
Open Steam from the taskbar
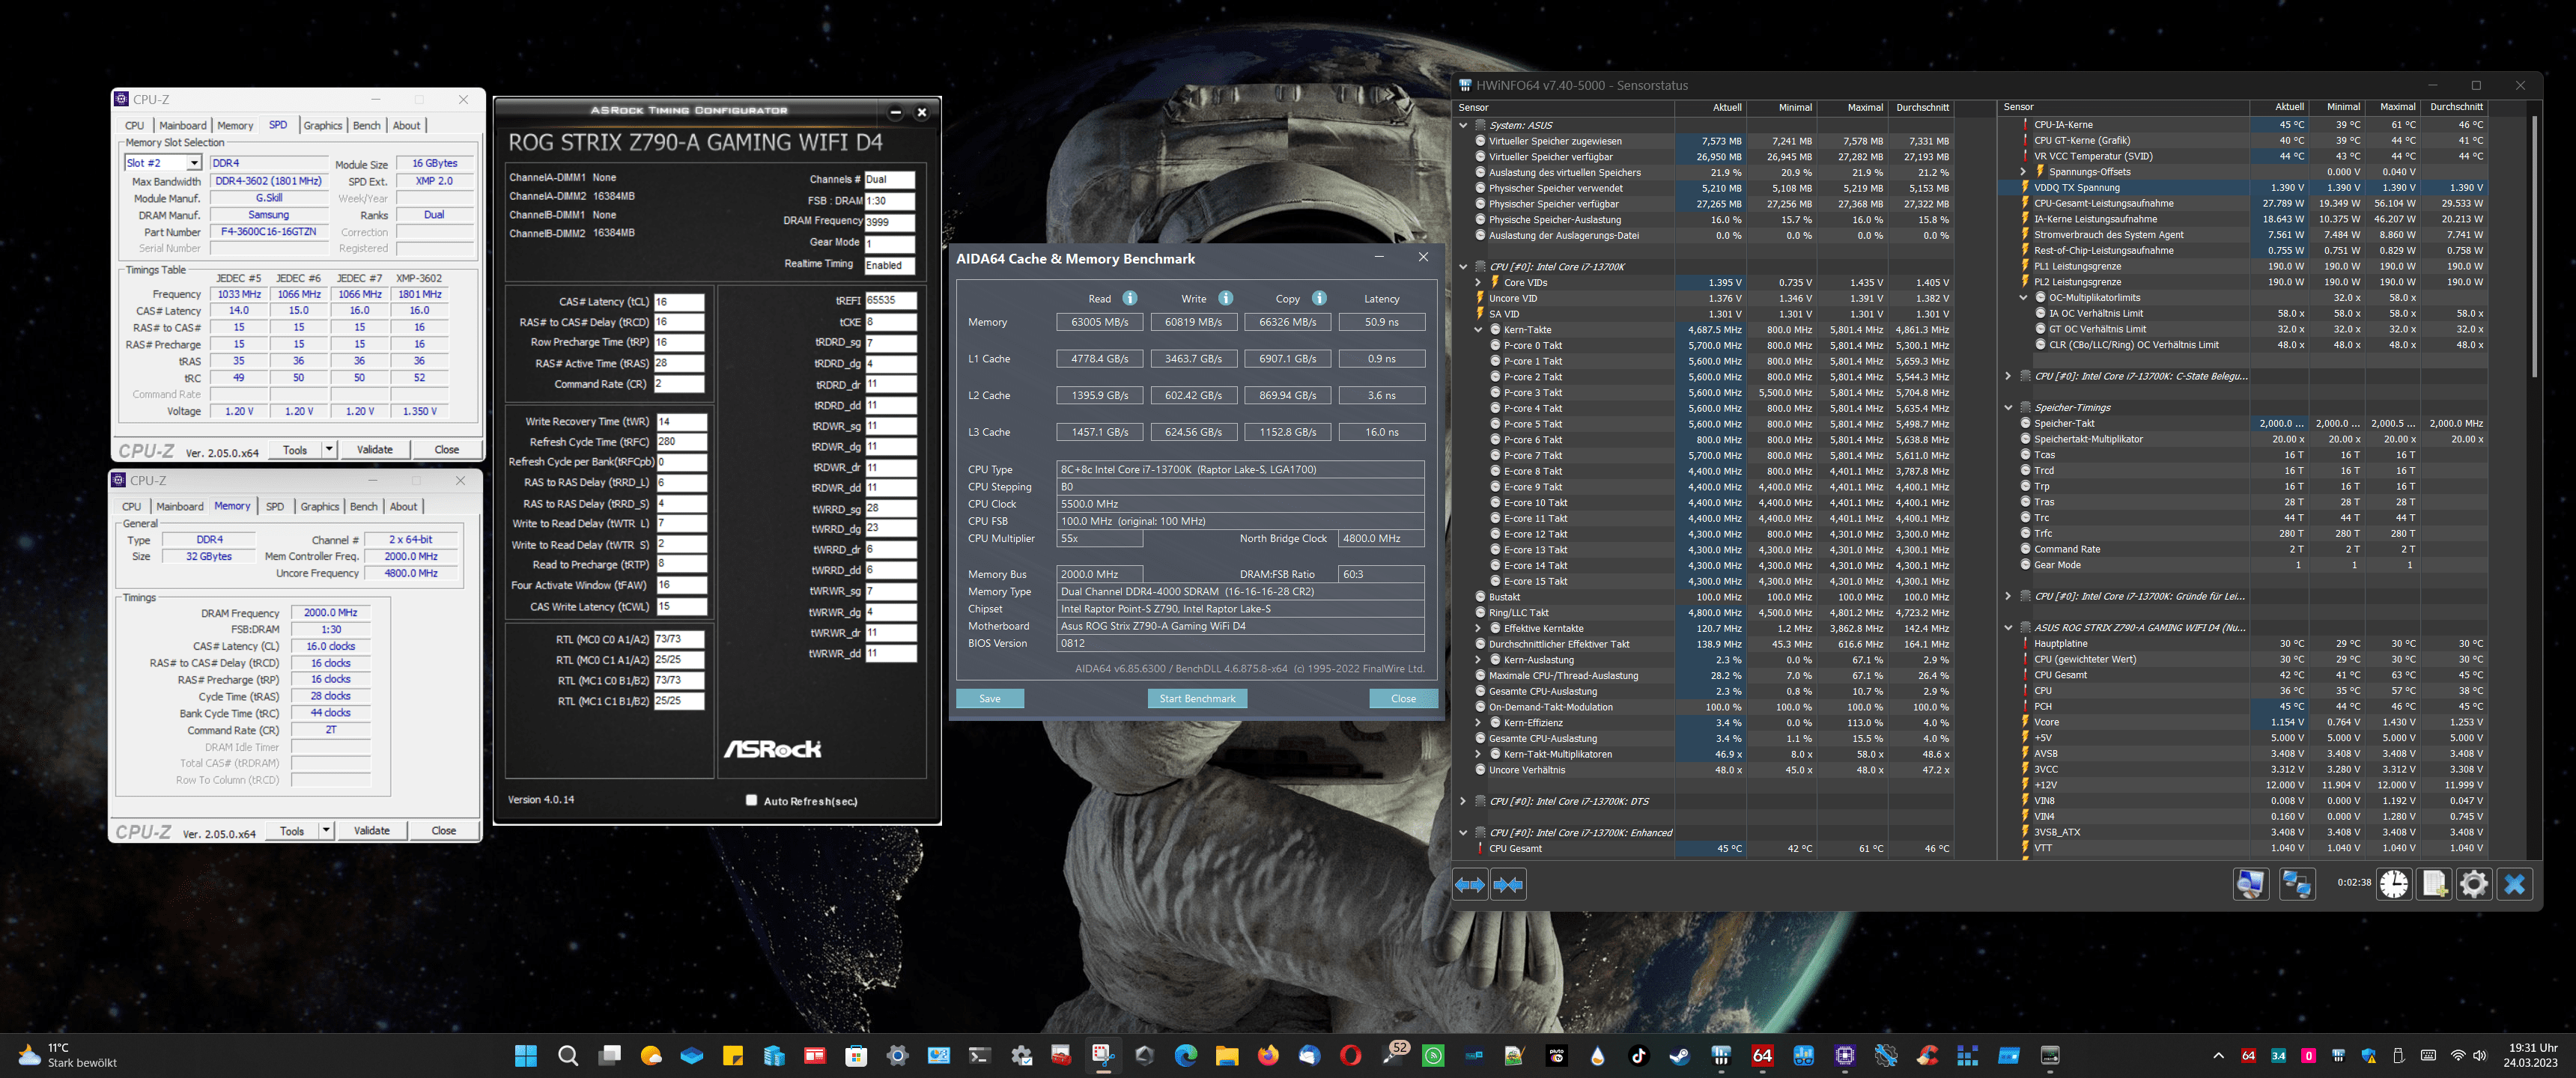(1679, 1055)
